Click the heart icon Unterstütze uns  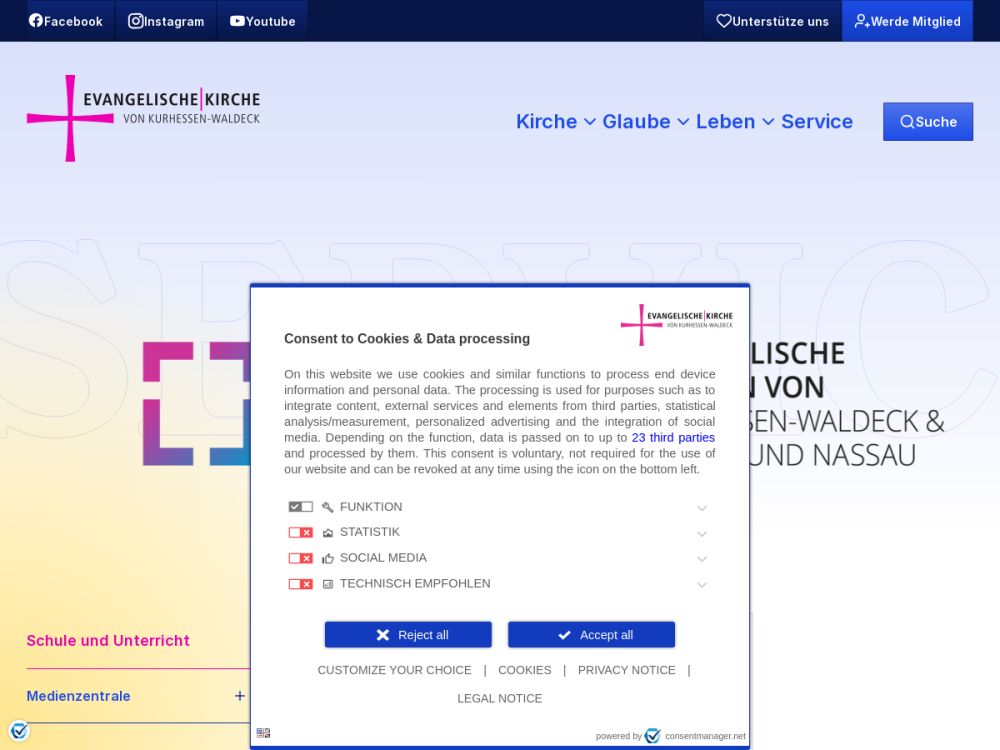(x=724, y=21)
